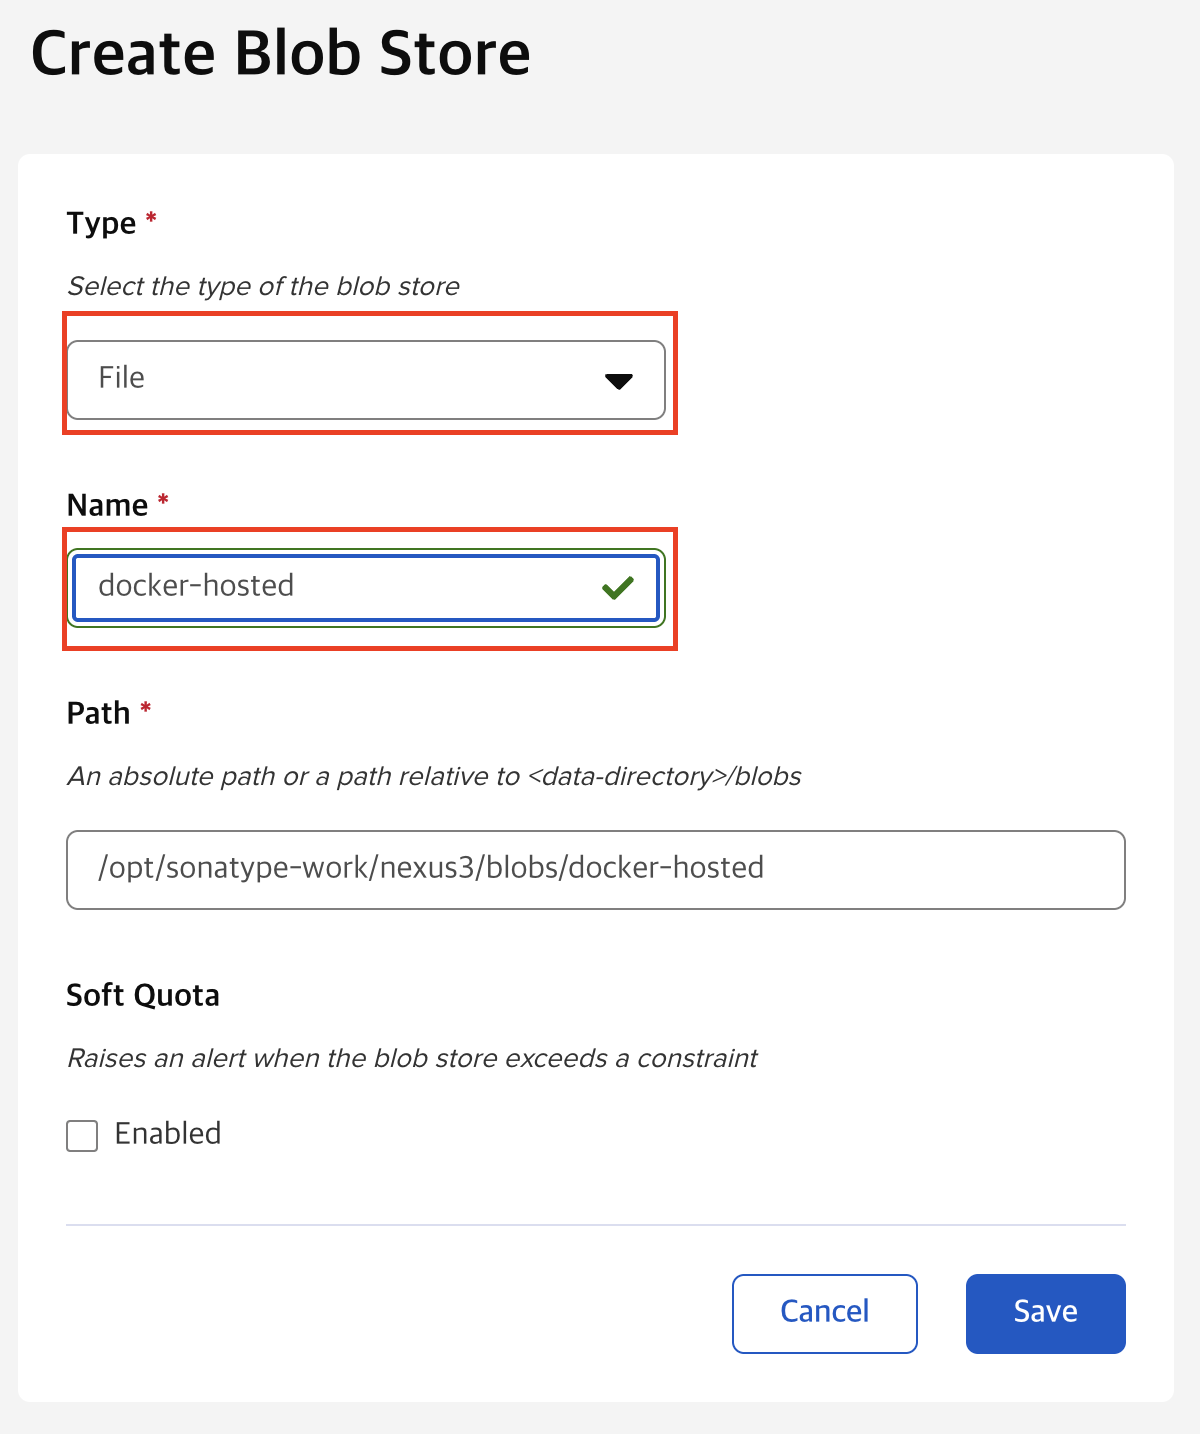The image size is (1200, 1434).
Task: Click the Enabled checkbox label
Action: click(x=168, y=1134)
